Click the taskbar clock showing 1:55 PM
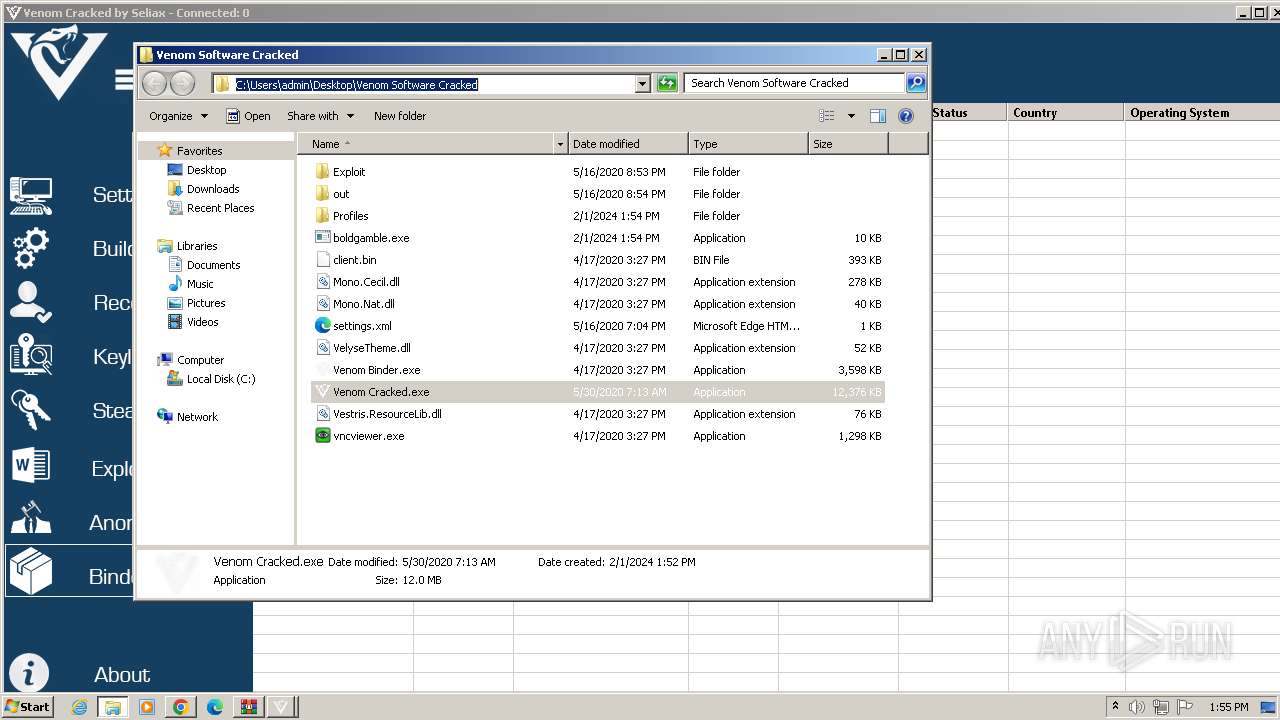This screenshot has height=720, width=1280. coord(1229,707)
